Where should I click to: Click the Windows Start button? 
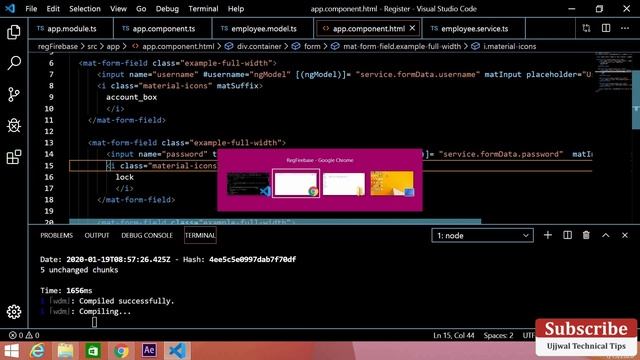[11, 351]
